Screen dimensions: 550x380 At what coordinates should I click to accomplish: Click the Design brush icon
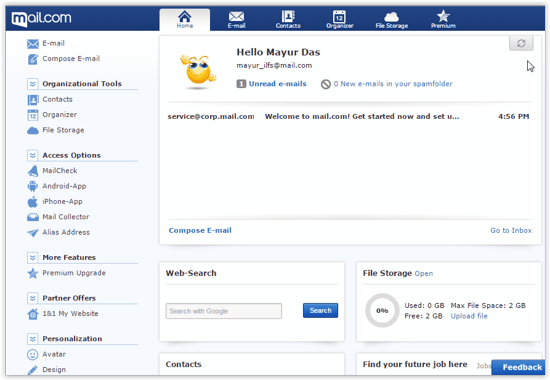click(x=33, y=370)
